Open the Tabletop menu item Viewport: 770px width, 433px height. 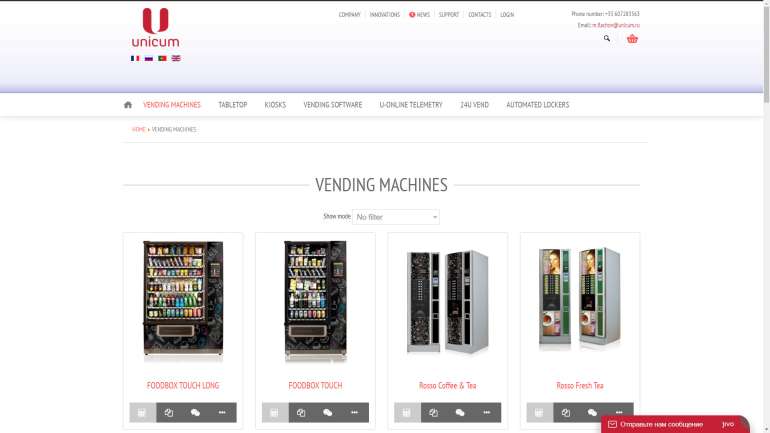click(233, 105)
